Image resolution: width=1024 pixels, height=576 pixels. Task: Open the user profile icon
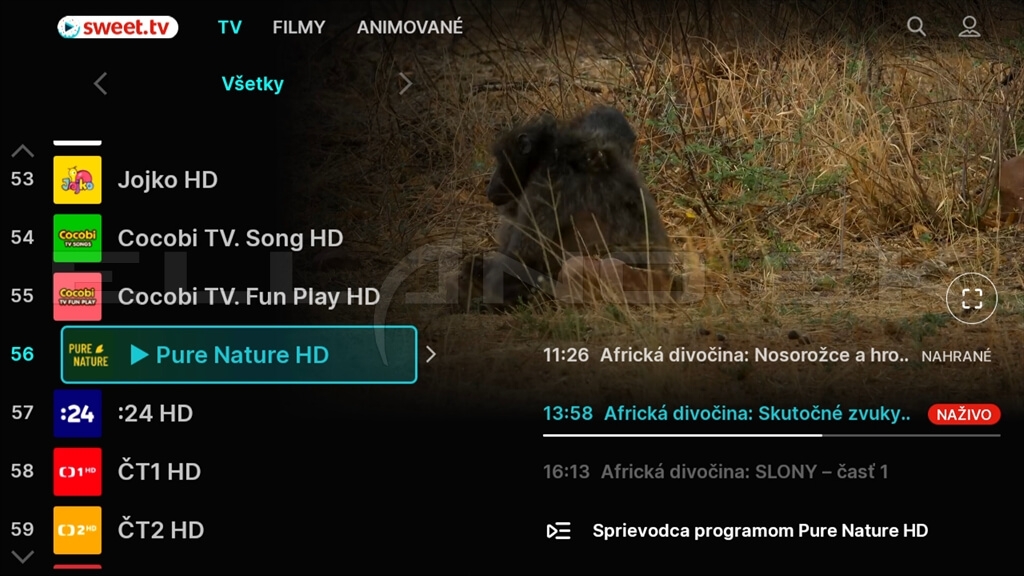click(969, 26)
